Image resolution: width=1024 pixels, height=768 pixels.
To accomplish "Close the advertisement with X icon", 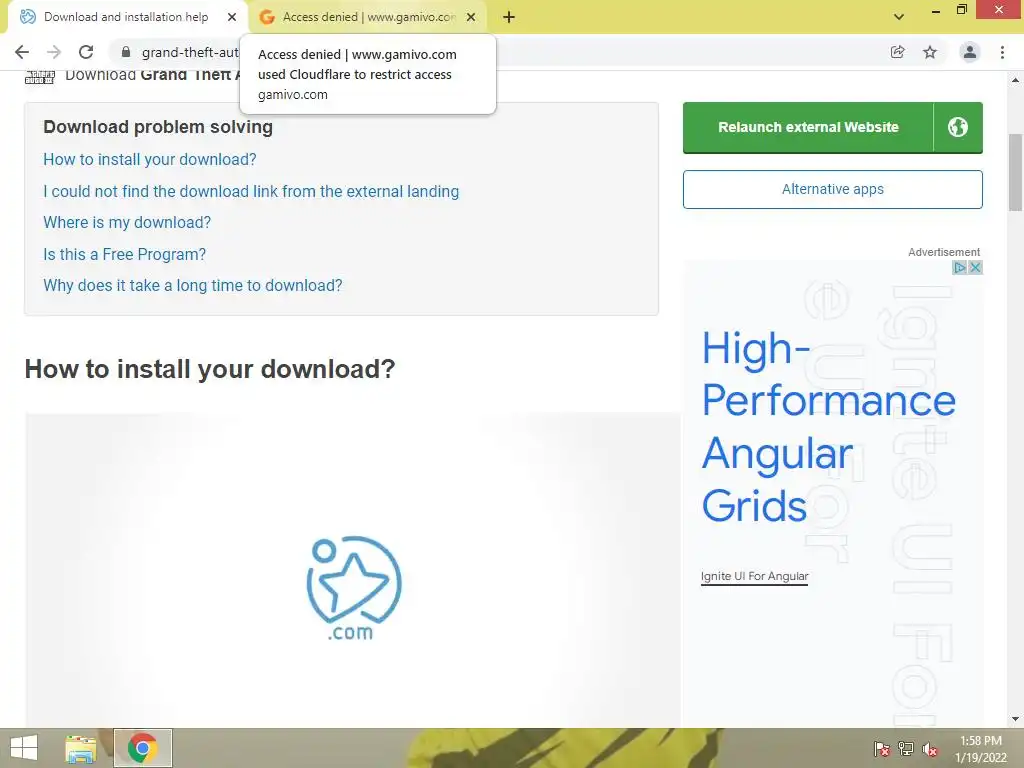I will 975,267.
